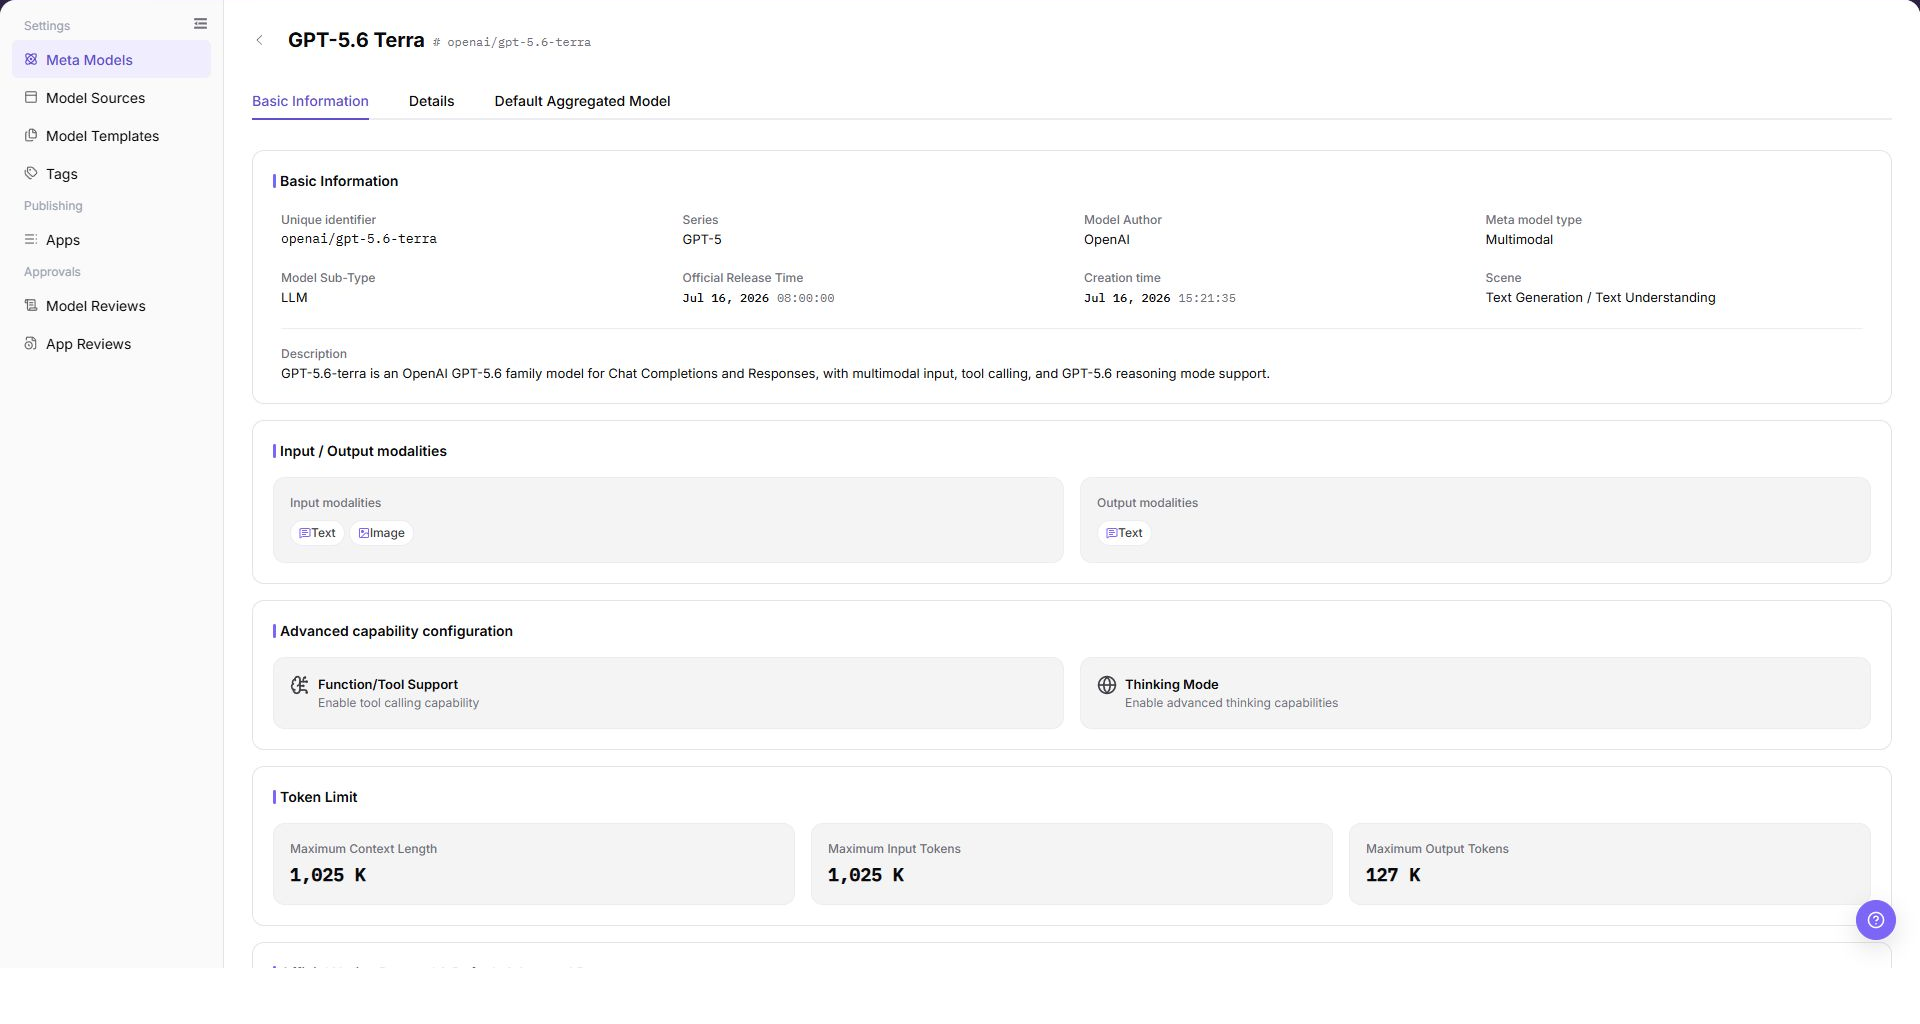Go to Model Reviews under Approvals

click(x=111, y=306)
